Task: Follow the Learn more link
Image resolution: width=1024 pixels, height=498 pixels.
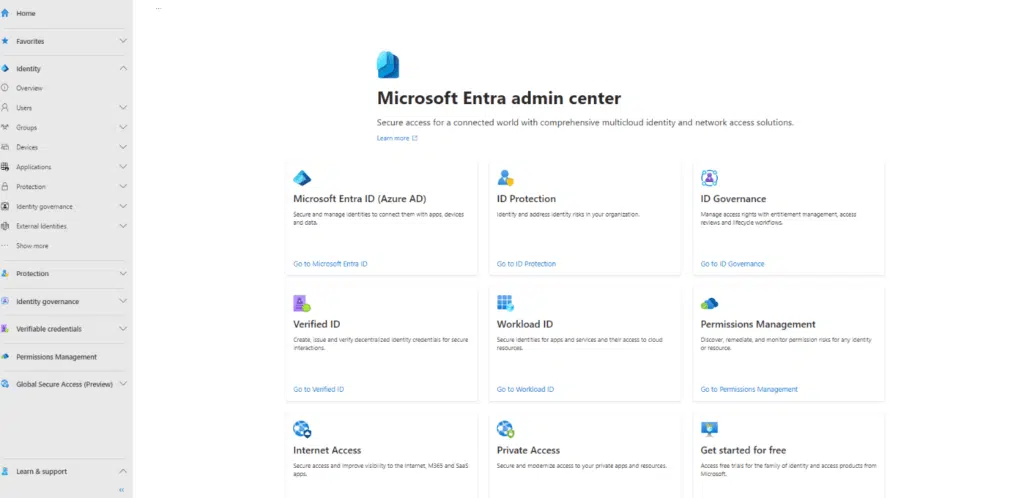Action: pyautogui.click(x=397, y=138)
